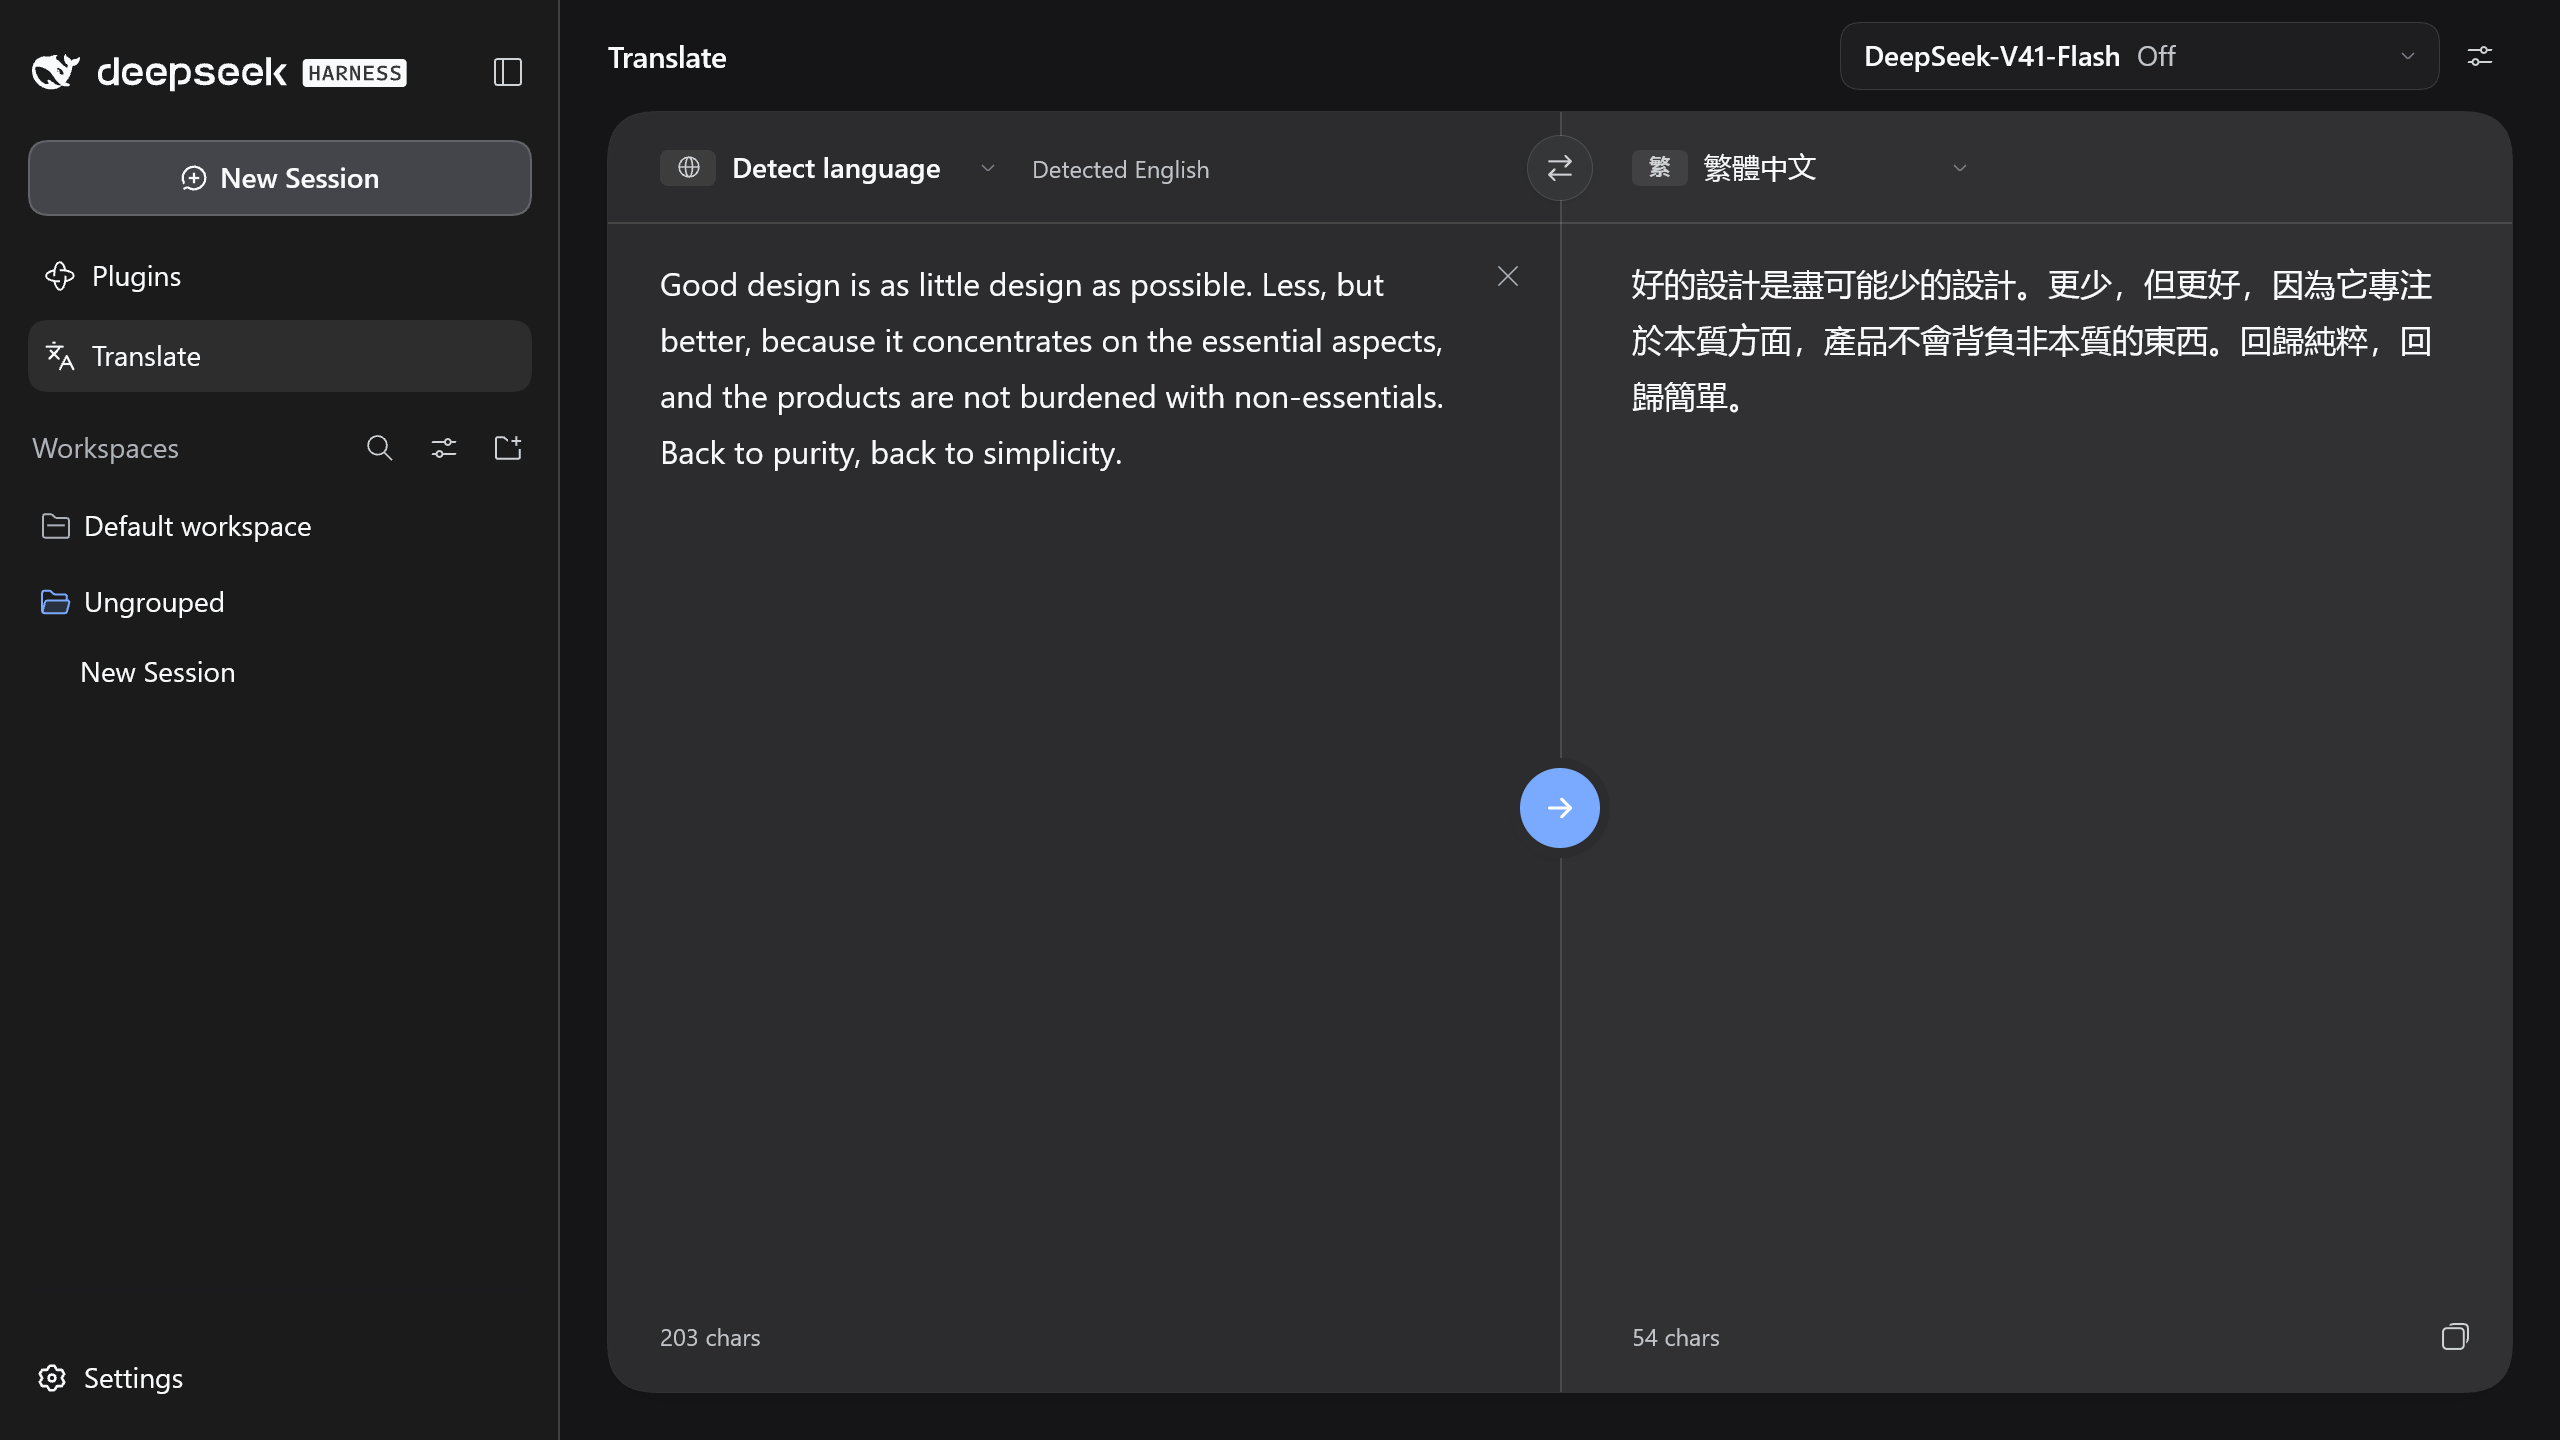Open model settings sliders icon top right

(x=2480, y=56)
